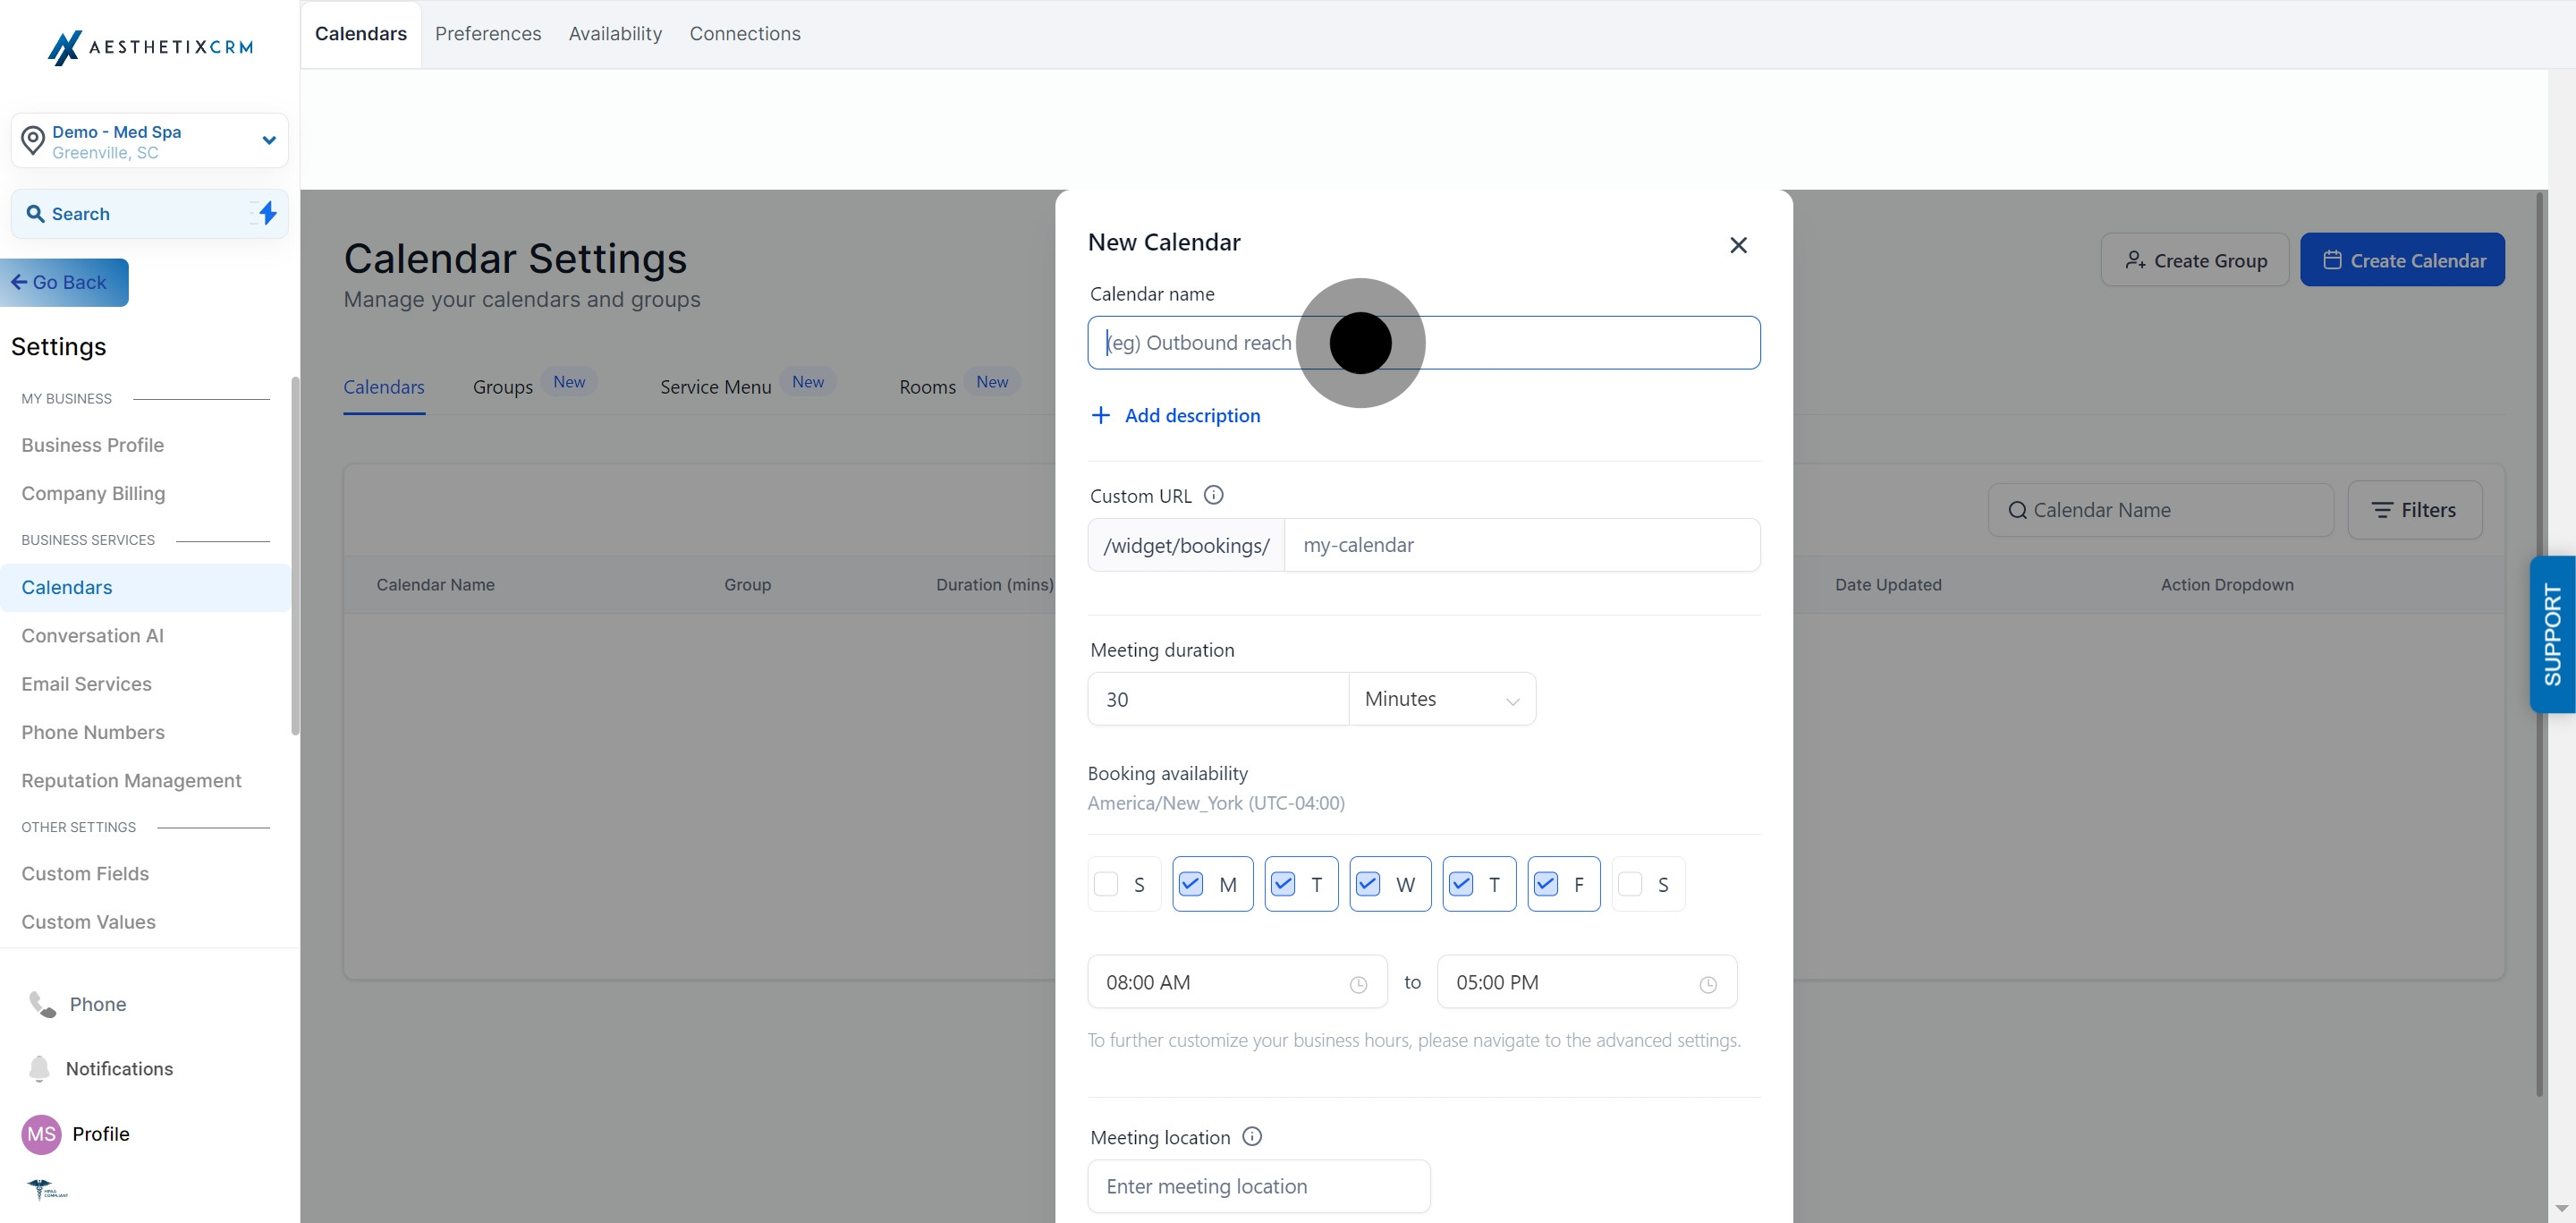This screenshot has width=2576, height=1223.
Task: Switch to the Preferences tab
Action: (488, 34)
